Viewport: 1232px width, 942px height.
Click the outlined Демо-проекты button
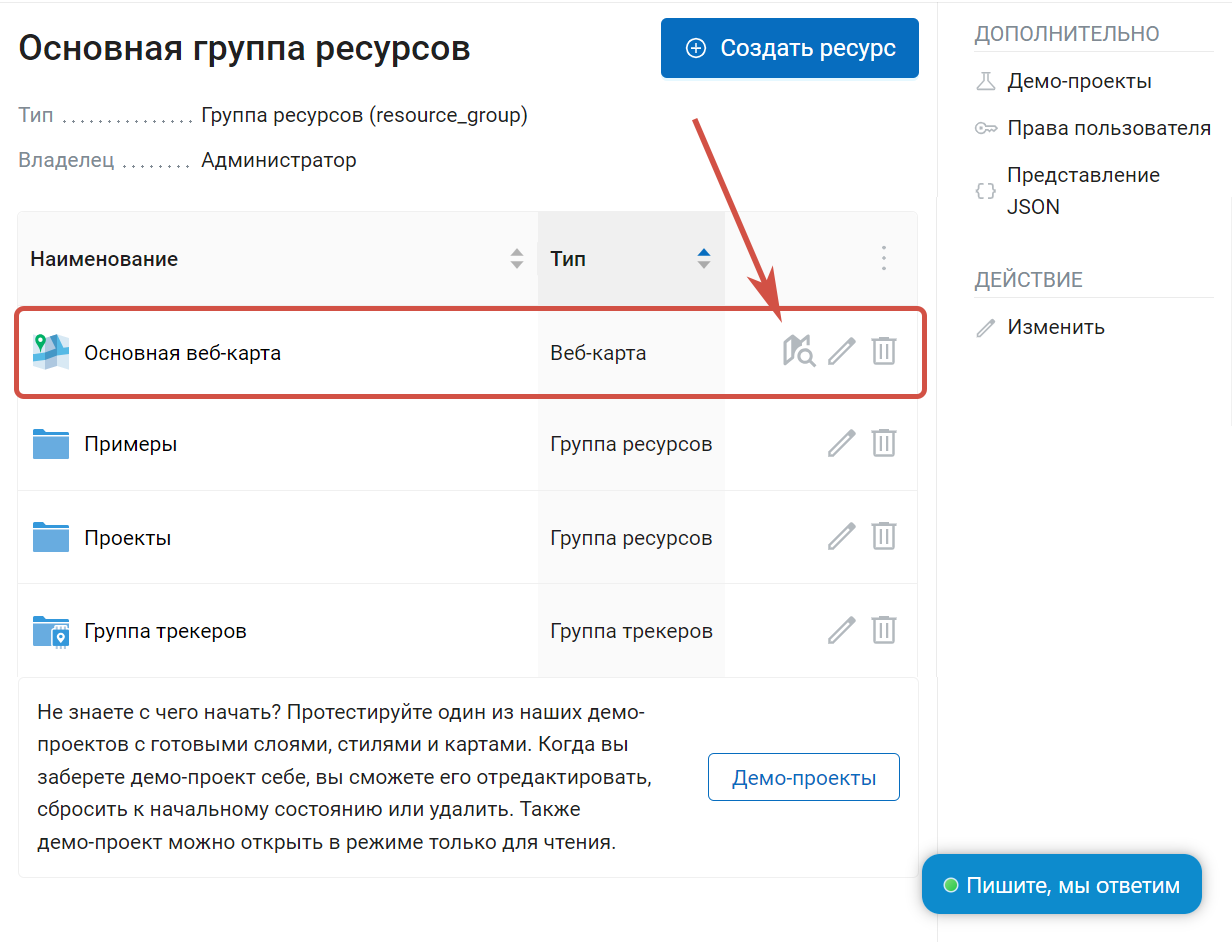(x=803, y=778)
